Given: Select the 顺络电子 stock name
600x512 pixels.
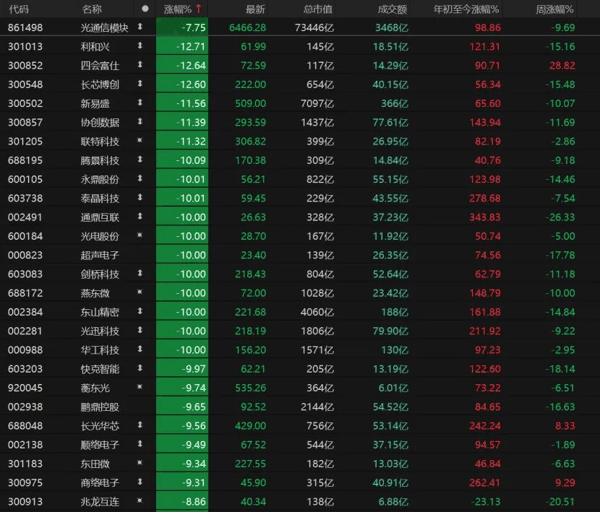Looking at the screenshot, I should click(100, 445).
